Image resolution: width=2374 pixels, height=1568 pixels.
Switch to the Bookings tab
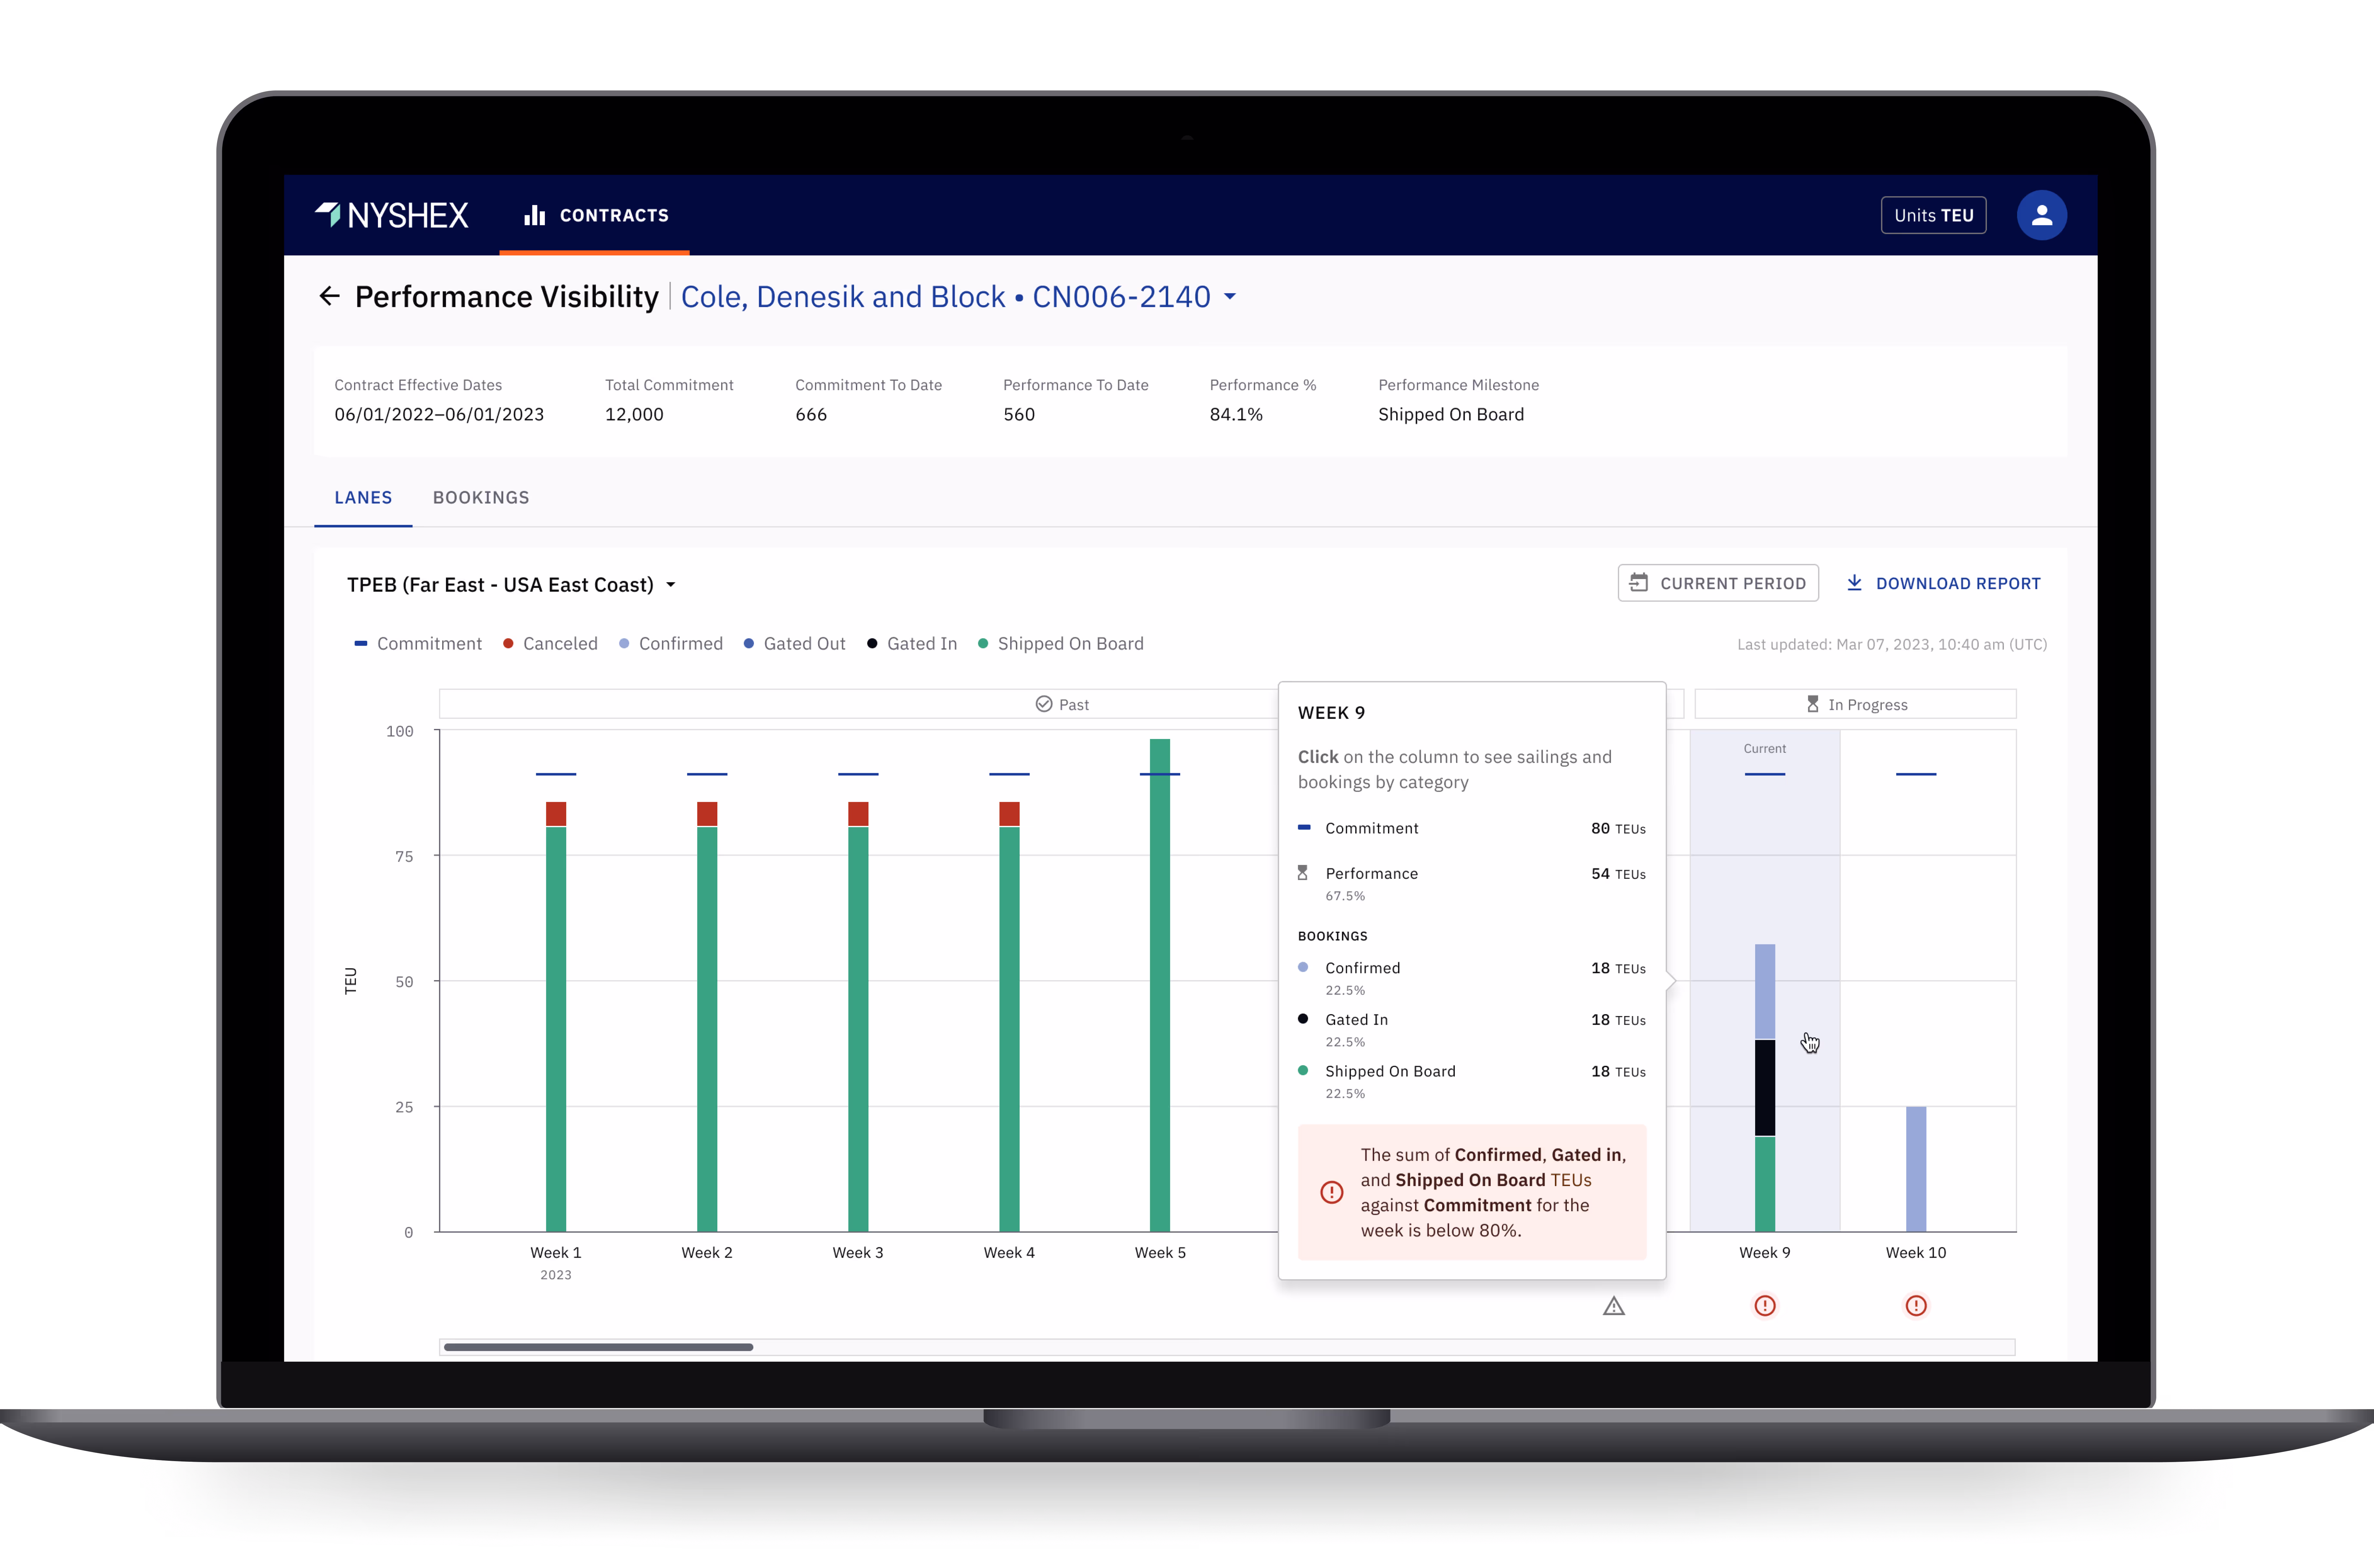[x=481, y=498]
